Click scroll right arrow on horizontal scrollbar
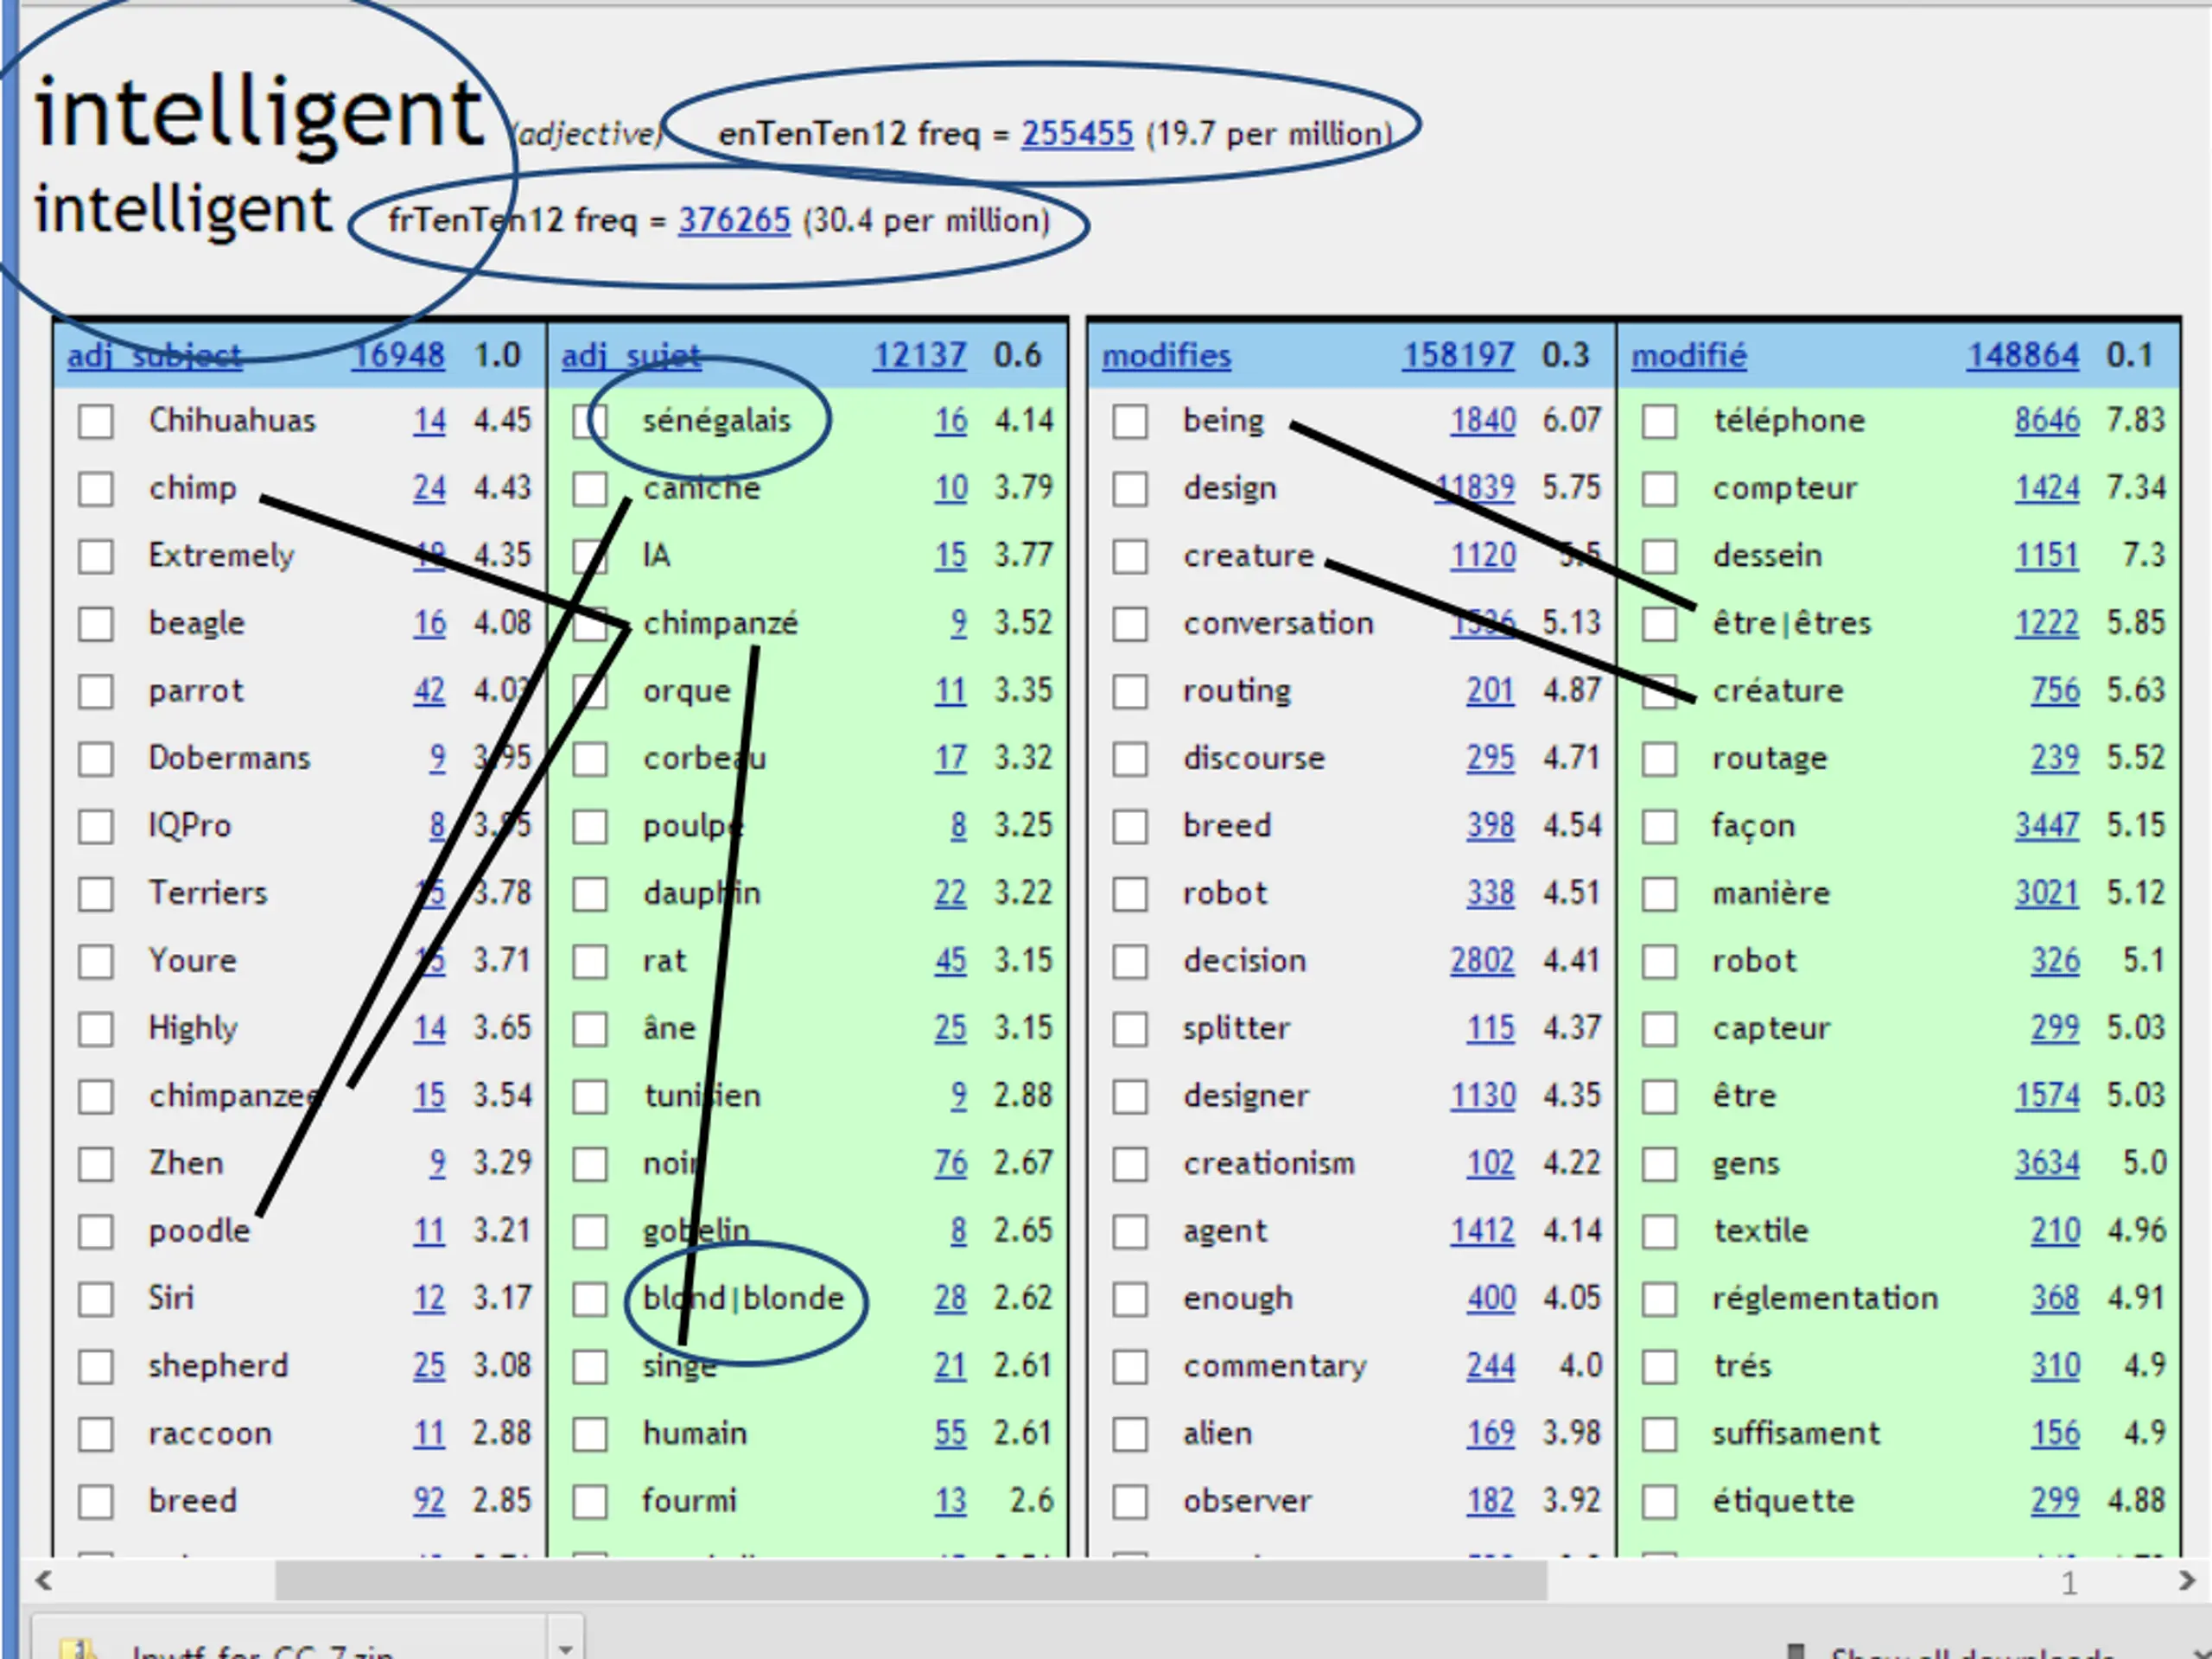The image size is (2212, 1659). (2186, 1581)
